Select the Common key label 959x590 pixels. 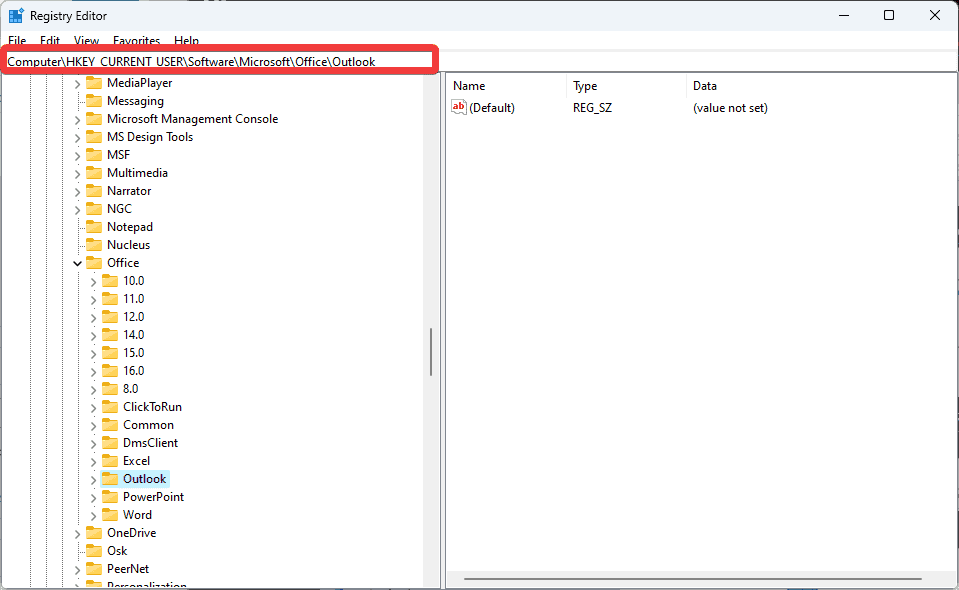tap(149, 424)
